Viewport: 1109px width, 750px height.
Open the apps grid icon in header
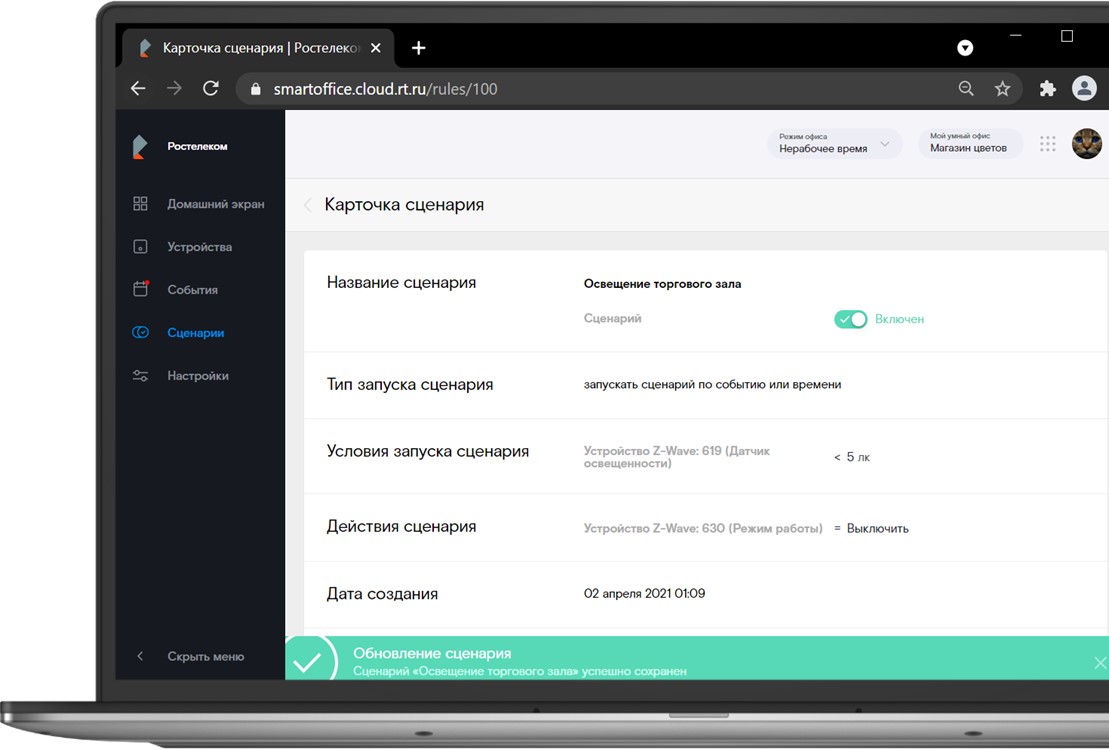coord(1047,144)
